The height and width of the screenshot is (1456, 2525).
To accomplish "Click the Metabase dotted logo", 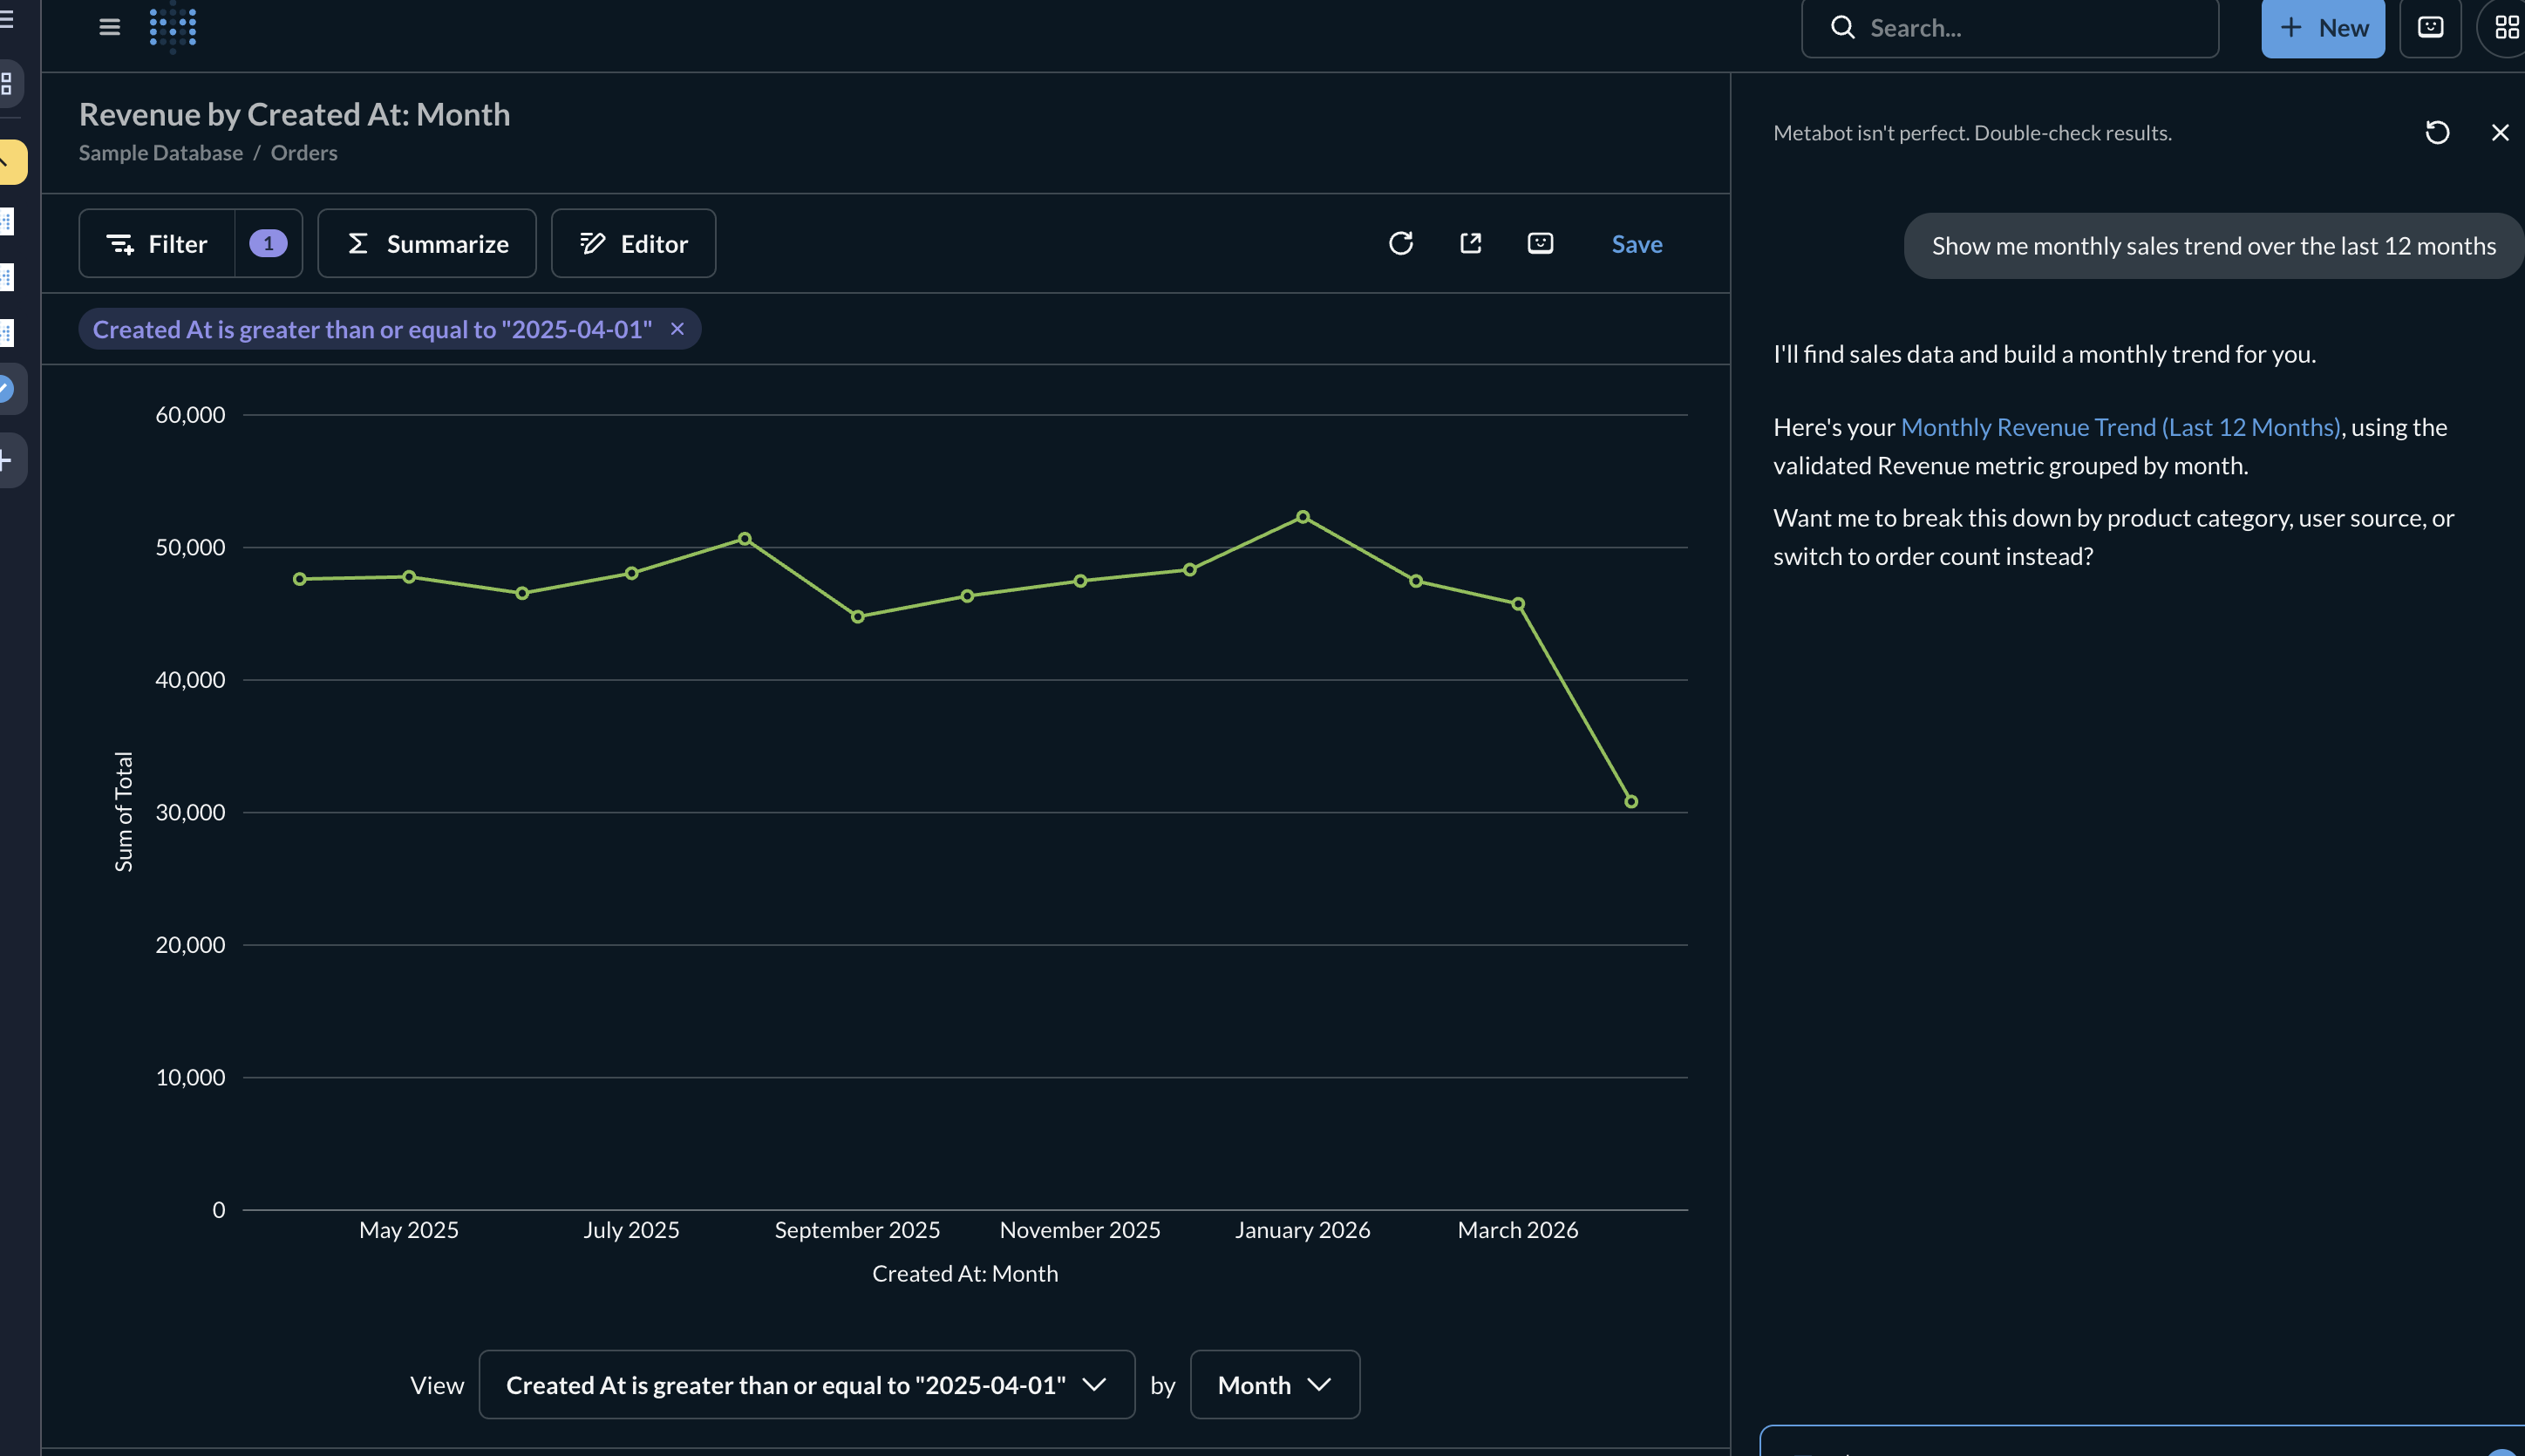I will click(173, 27).
